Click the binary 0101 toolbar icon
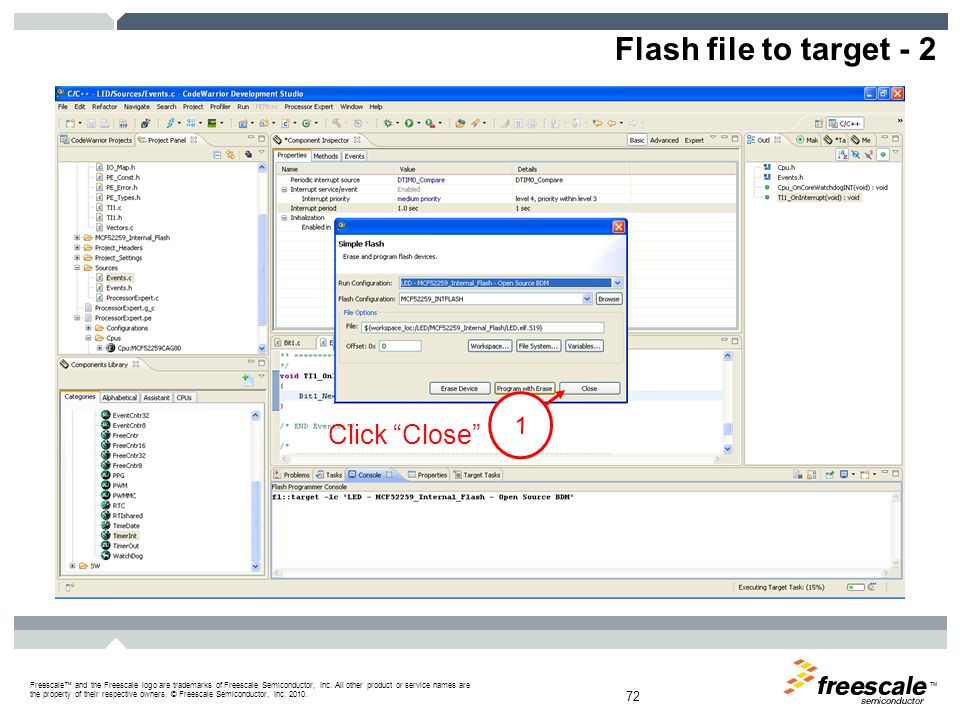 tap(190, 123)
